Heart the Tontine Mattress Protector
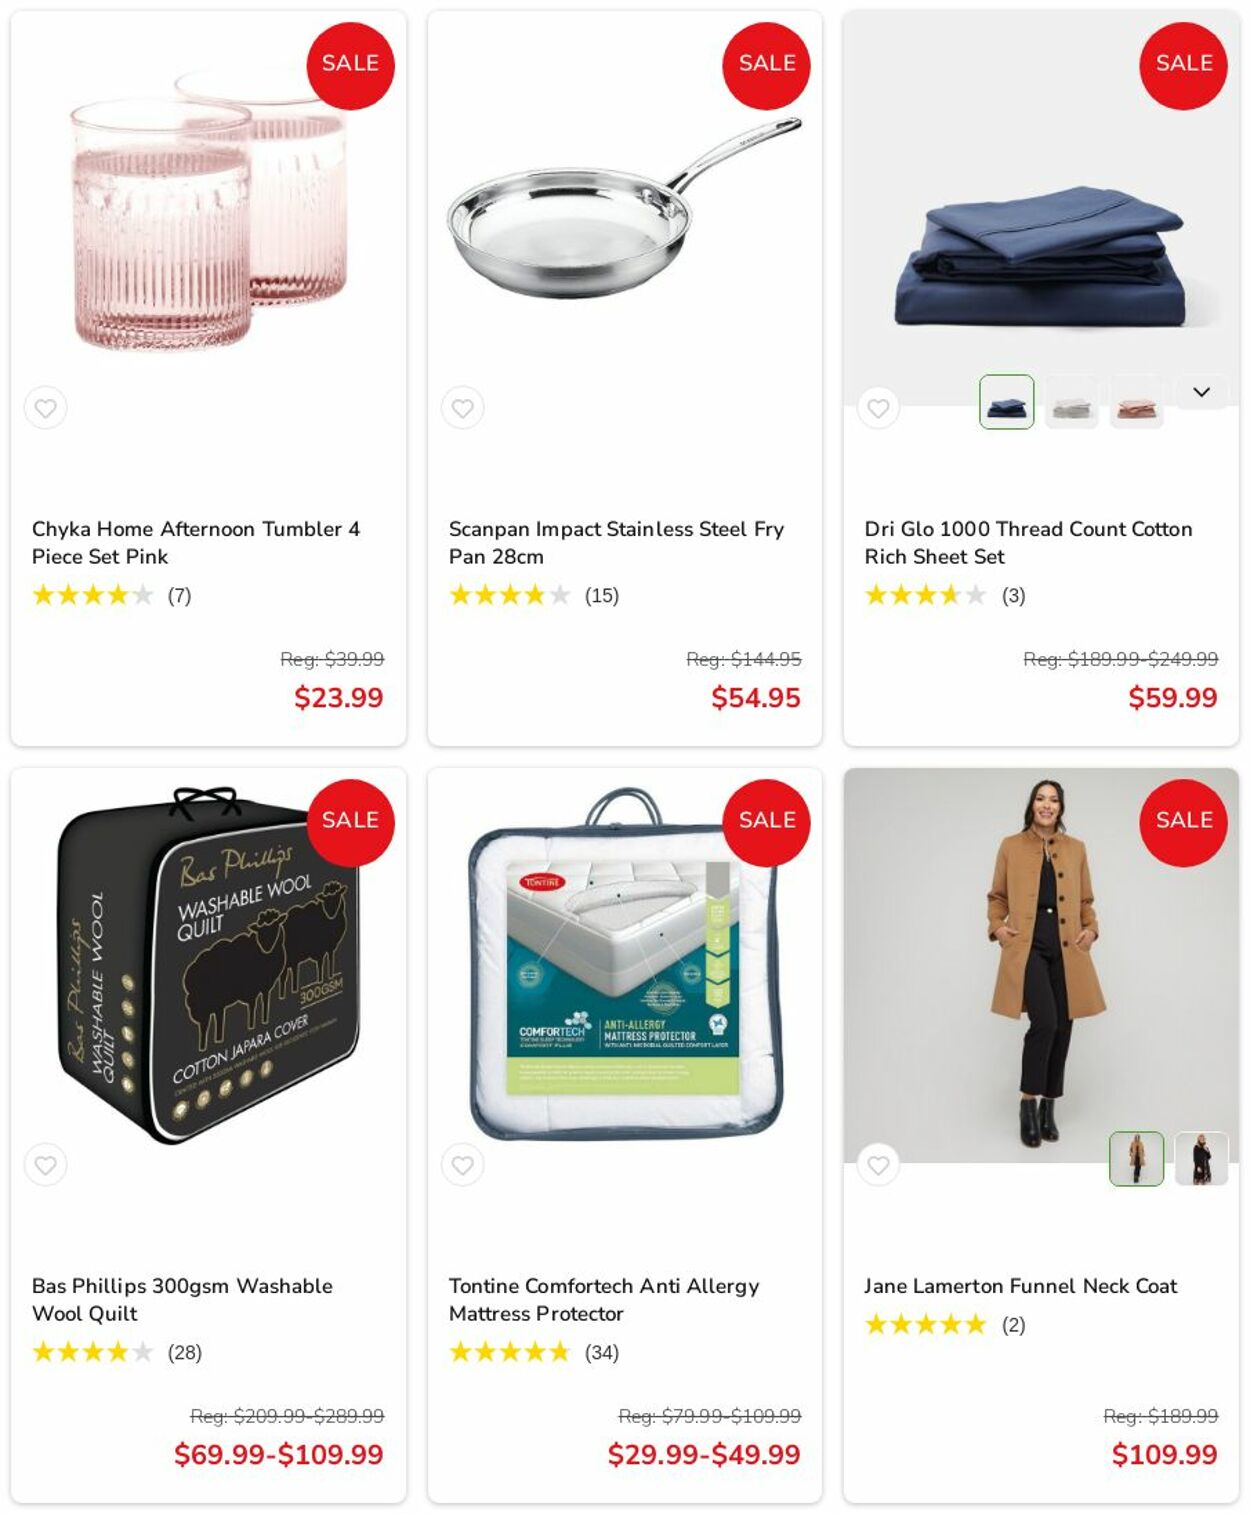Screen dimensions: 1250x1514 (x=462, y=1165)
